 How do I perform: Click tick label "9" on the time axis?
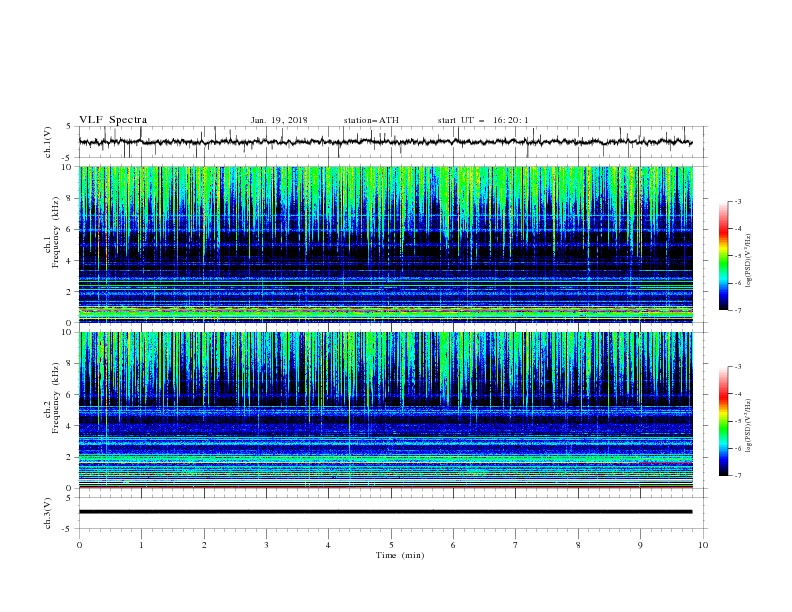[640, 545]
